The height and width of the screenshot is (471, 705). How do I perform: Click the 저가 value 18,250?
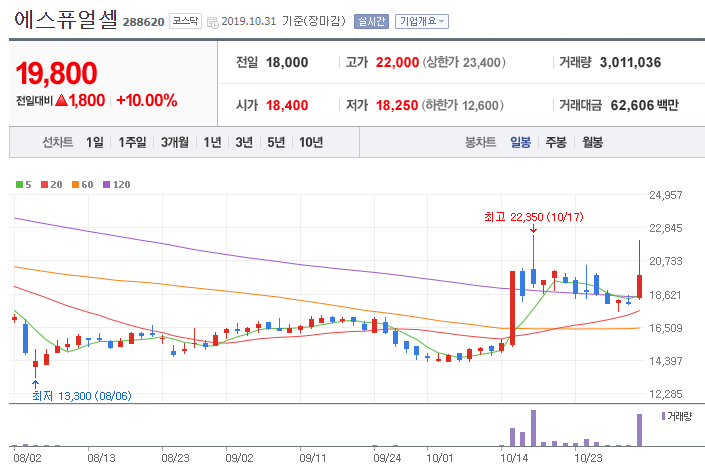[x=397, y=106]
